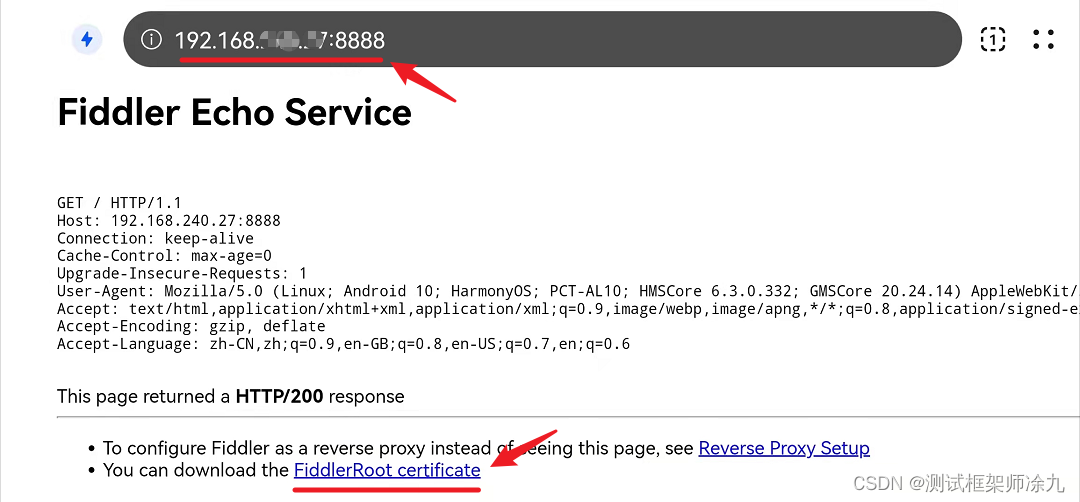1080x502 pixels.
Task: Select the Fiddler Echo Service heading
Action: tap(234, 112)
